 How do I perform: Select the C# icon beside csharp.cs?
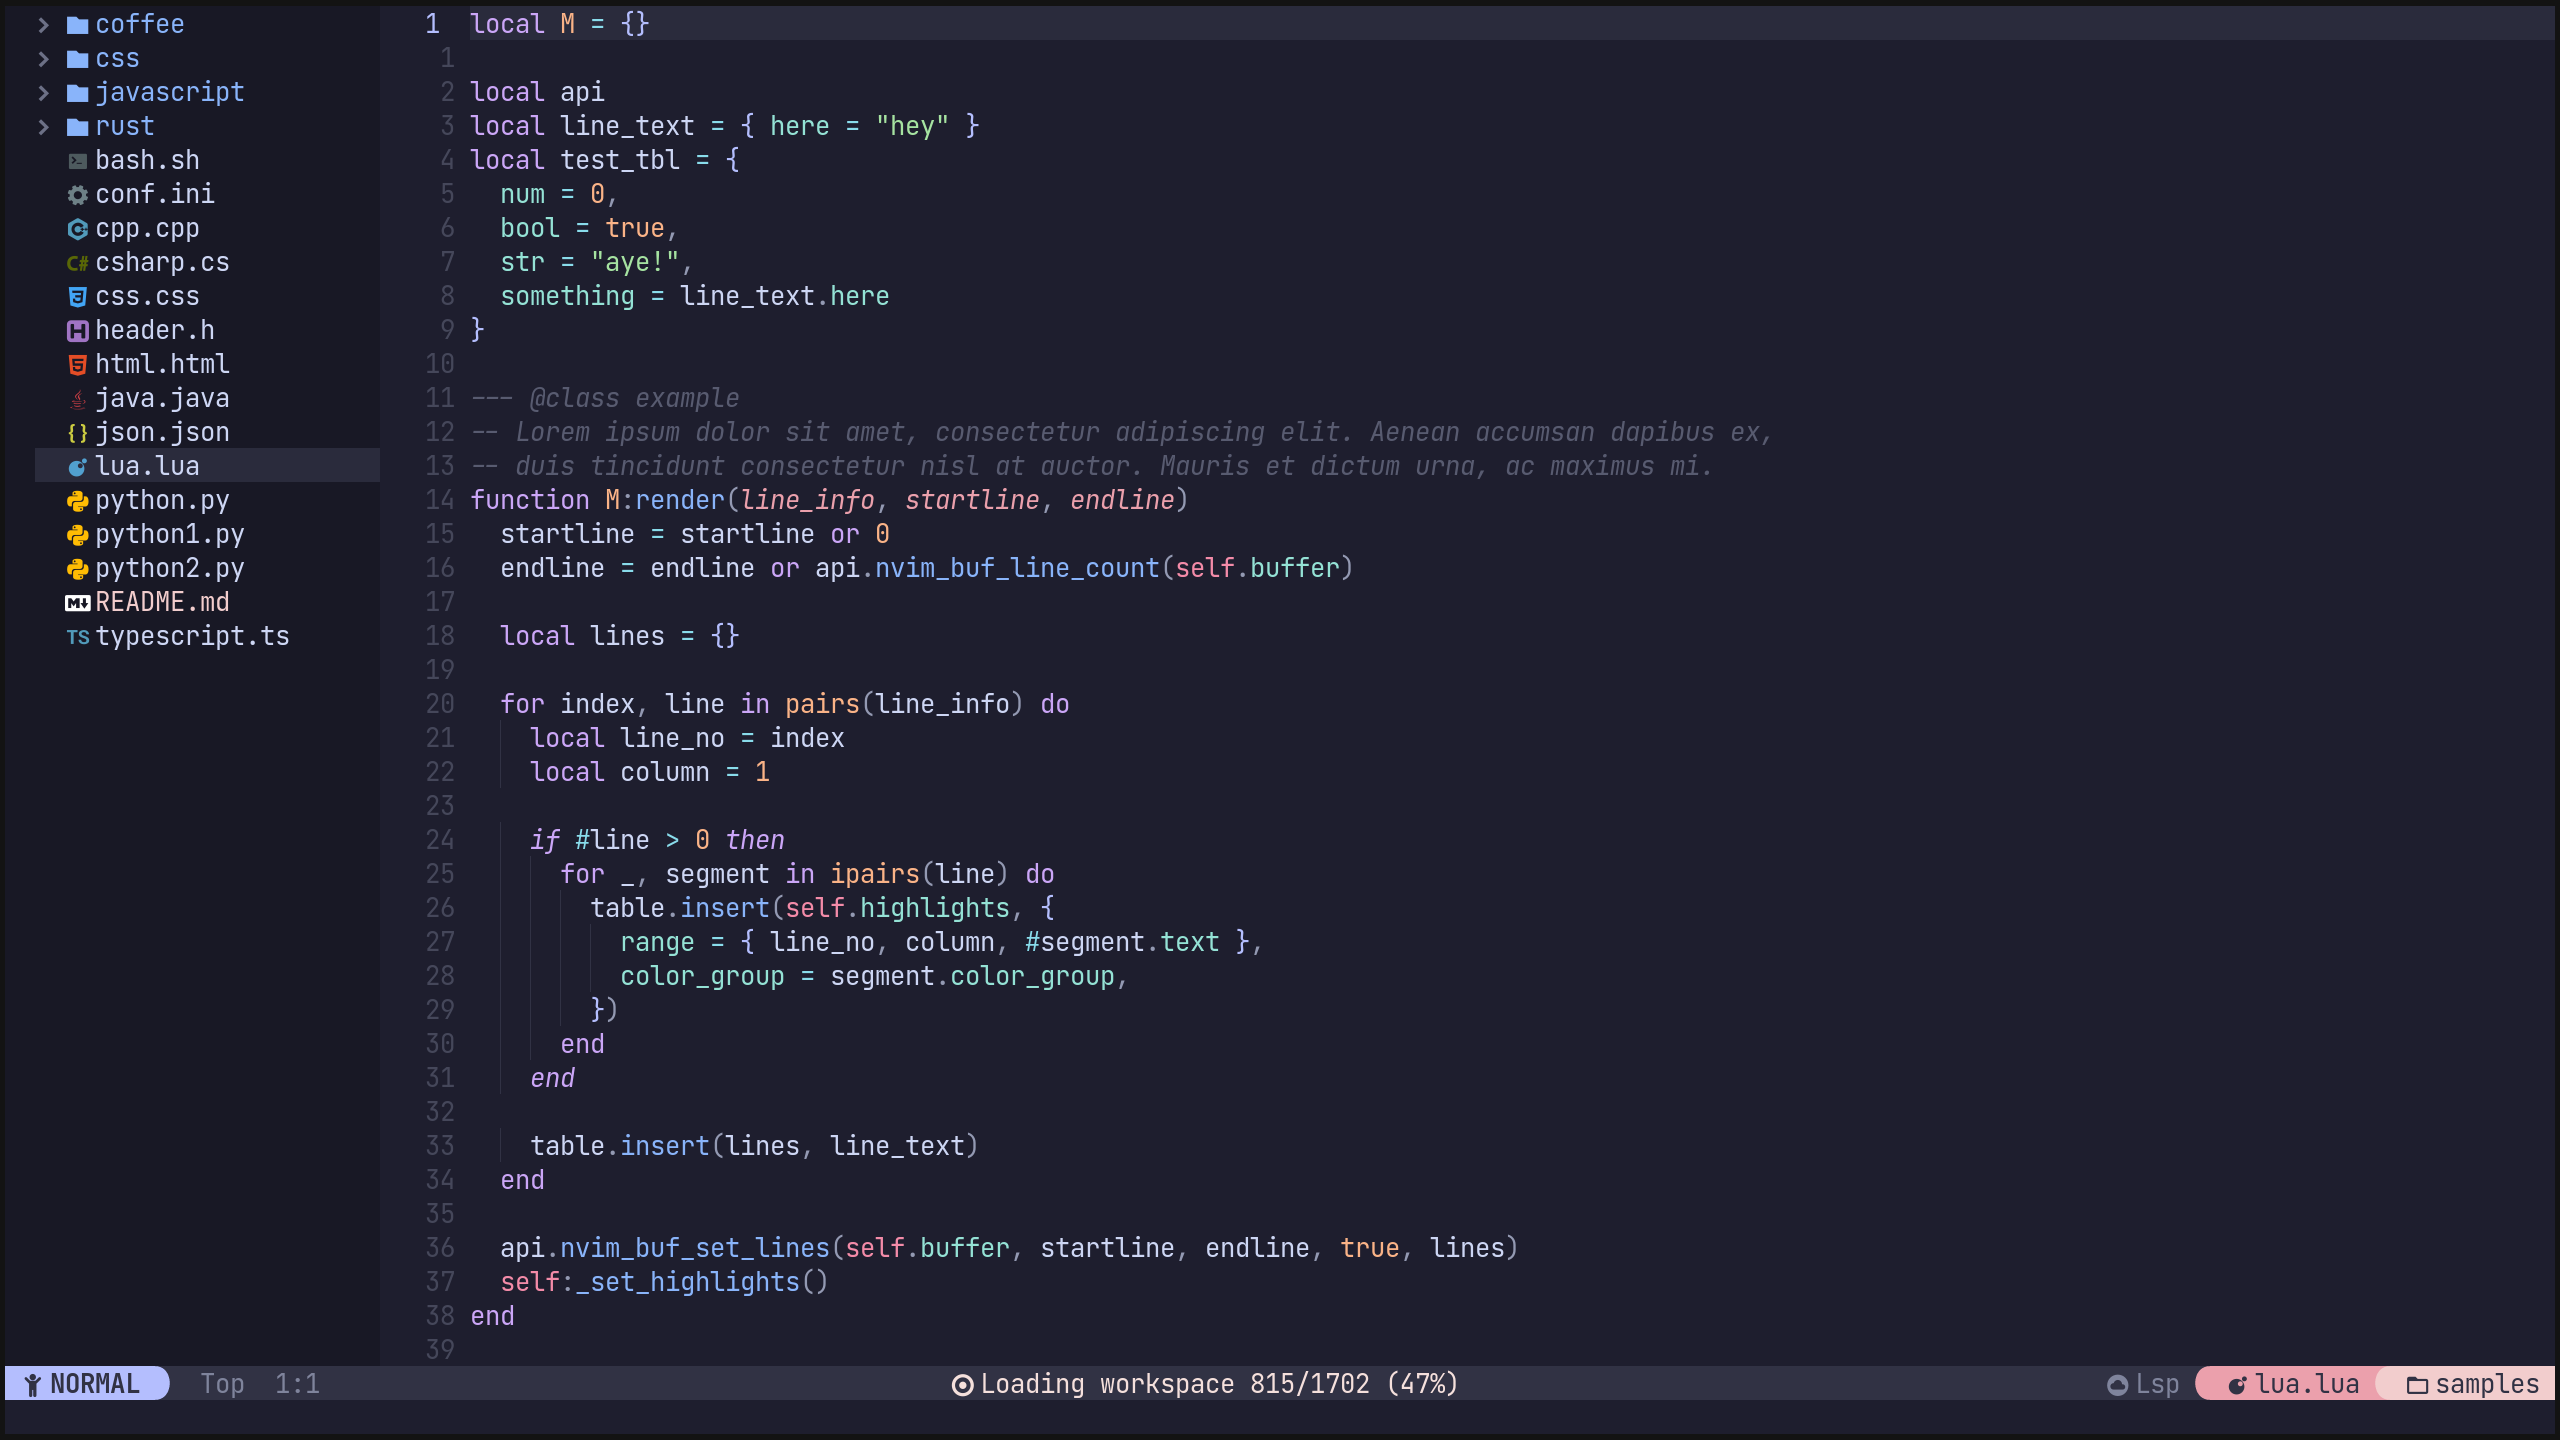point(77,262)
